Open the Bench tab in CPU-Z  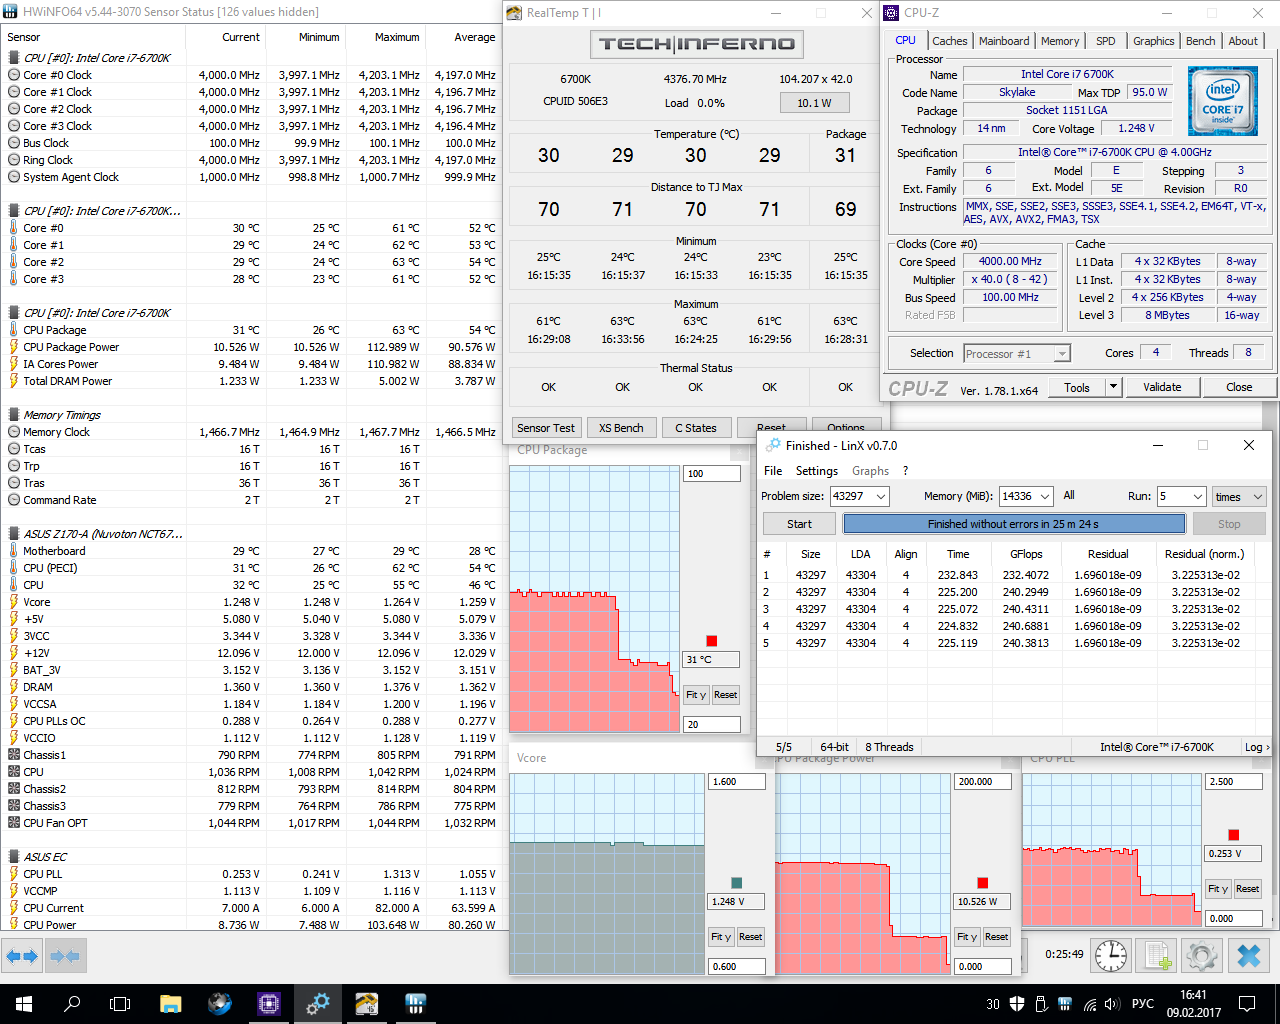click(1201, 41)
